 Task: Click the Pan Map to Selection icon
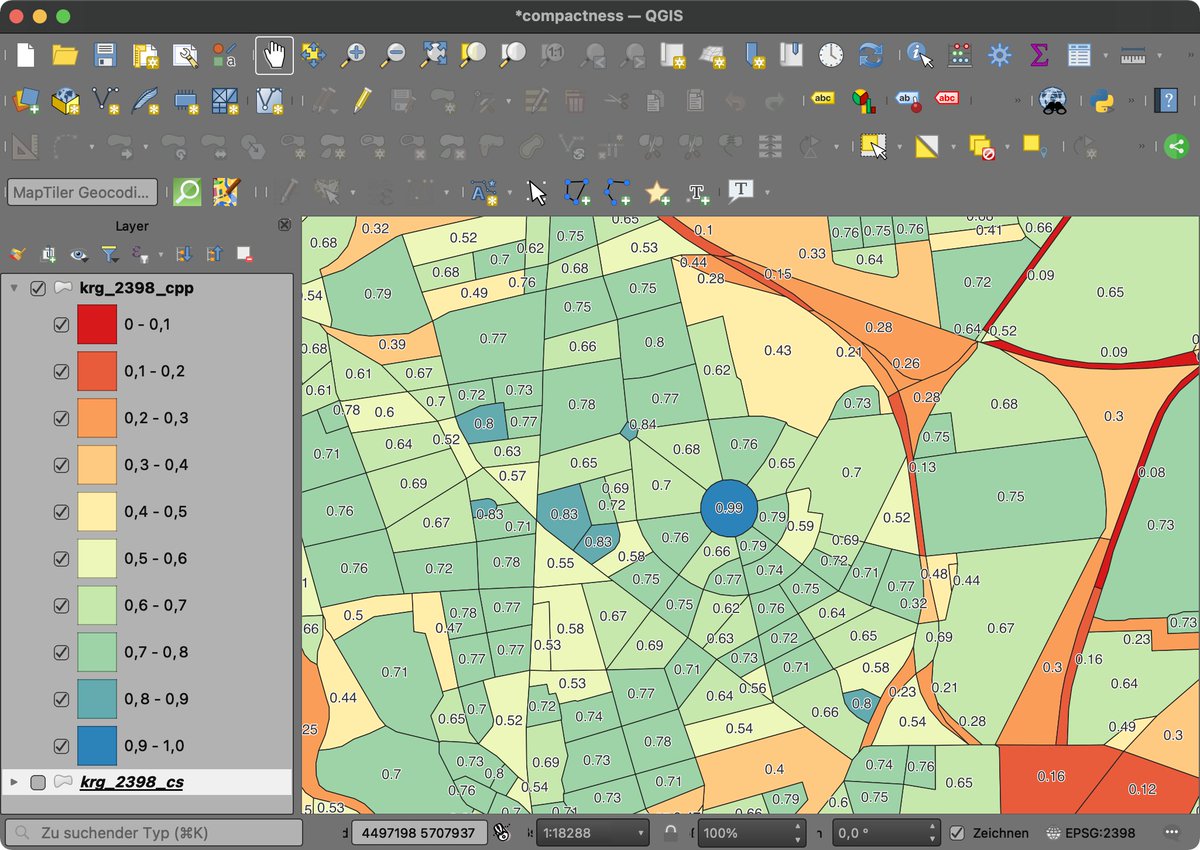click(x=314, y=55)
